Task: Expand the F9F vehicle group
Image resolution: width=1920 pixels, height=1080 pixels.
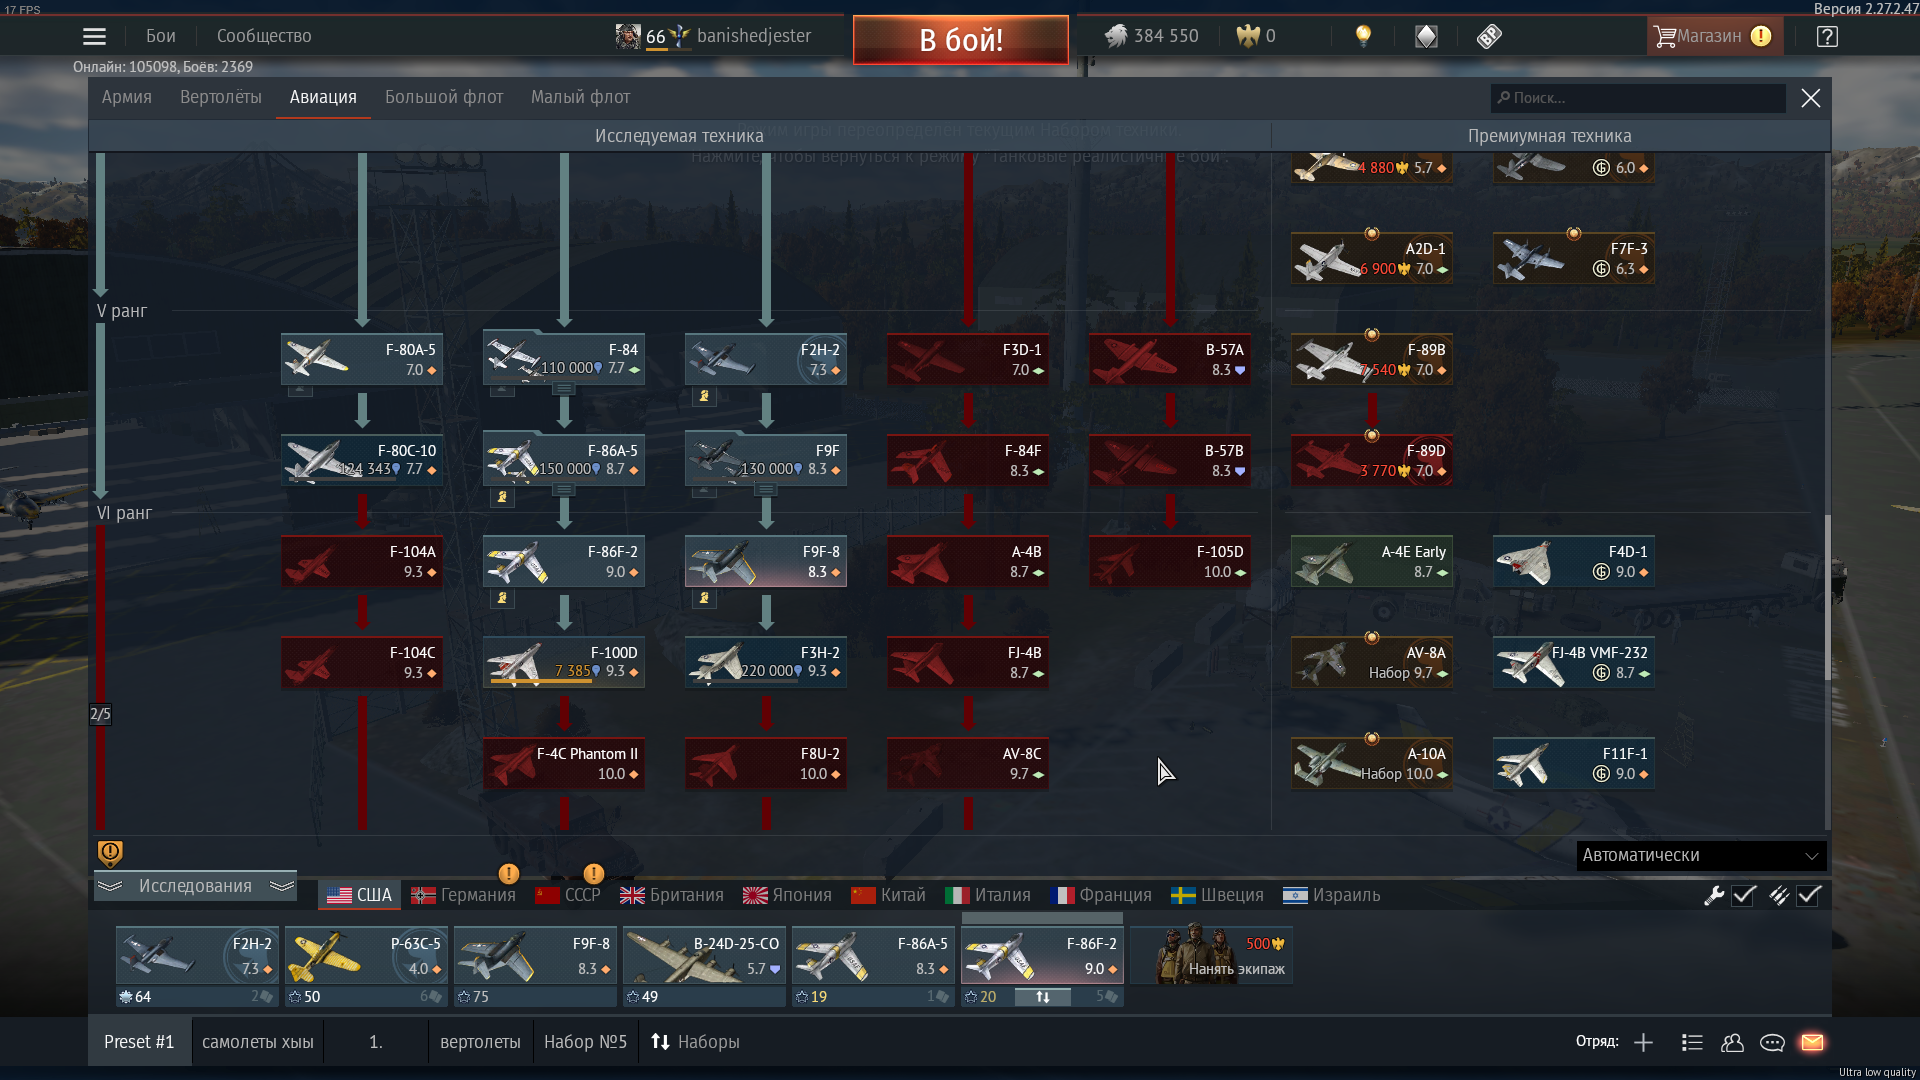Action: 766,490
